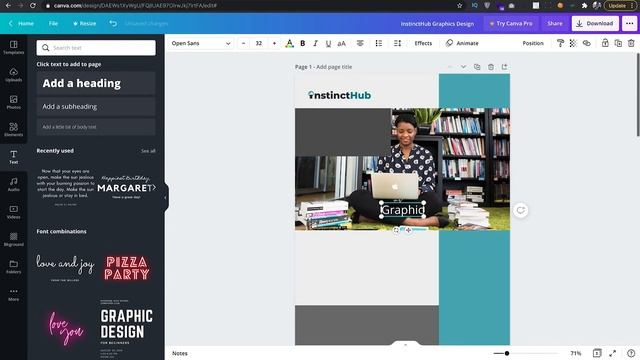This screenshot has width=640, height=360.
Task: Open the Effects panel
Action: [x=423, y=43]
